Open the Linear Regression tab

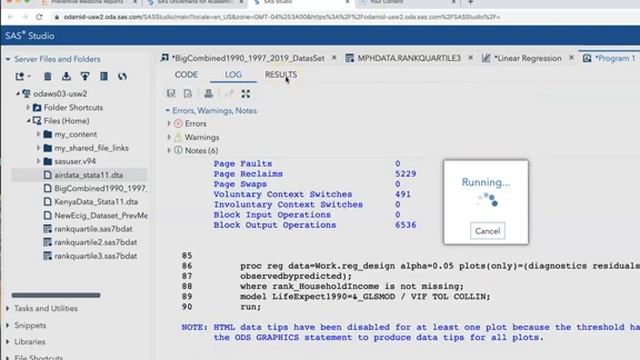tap(528, 58)
